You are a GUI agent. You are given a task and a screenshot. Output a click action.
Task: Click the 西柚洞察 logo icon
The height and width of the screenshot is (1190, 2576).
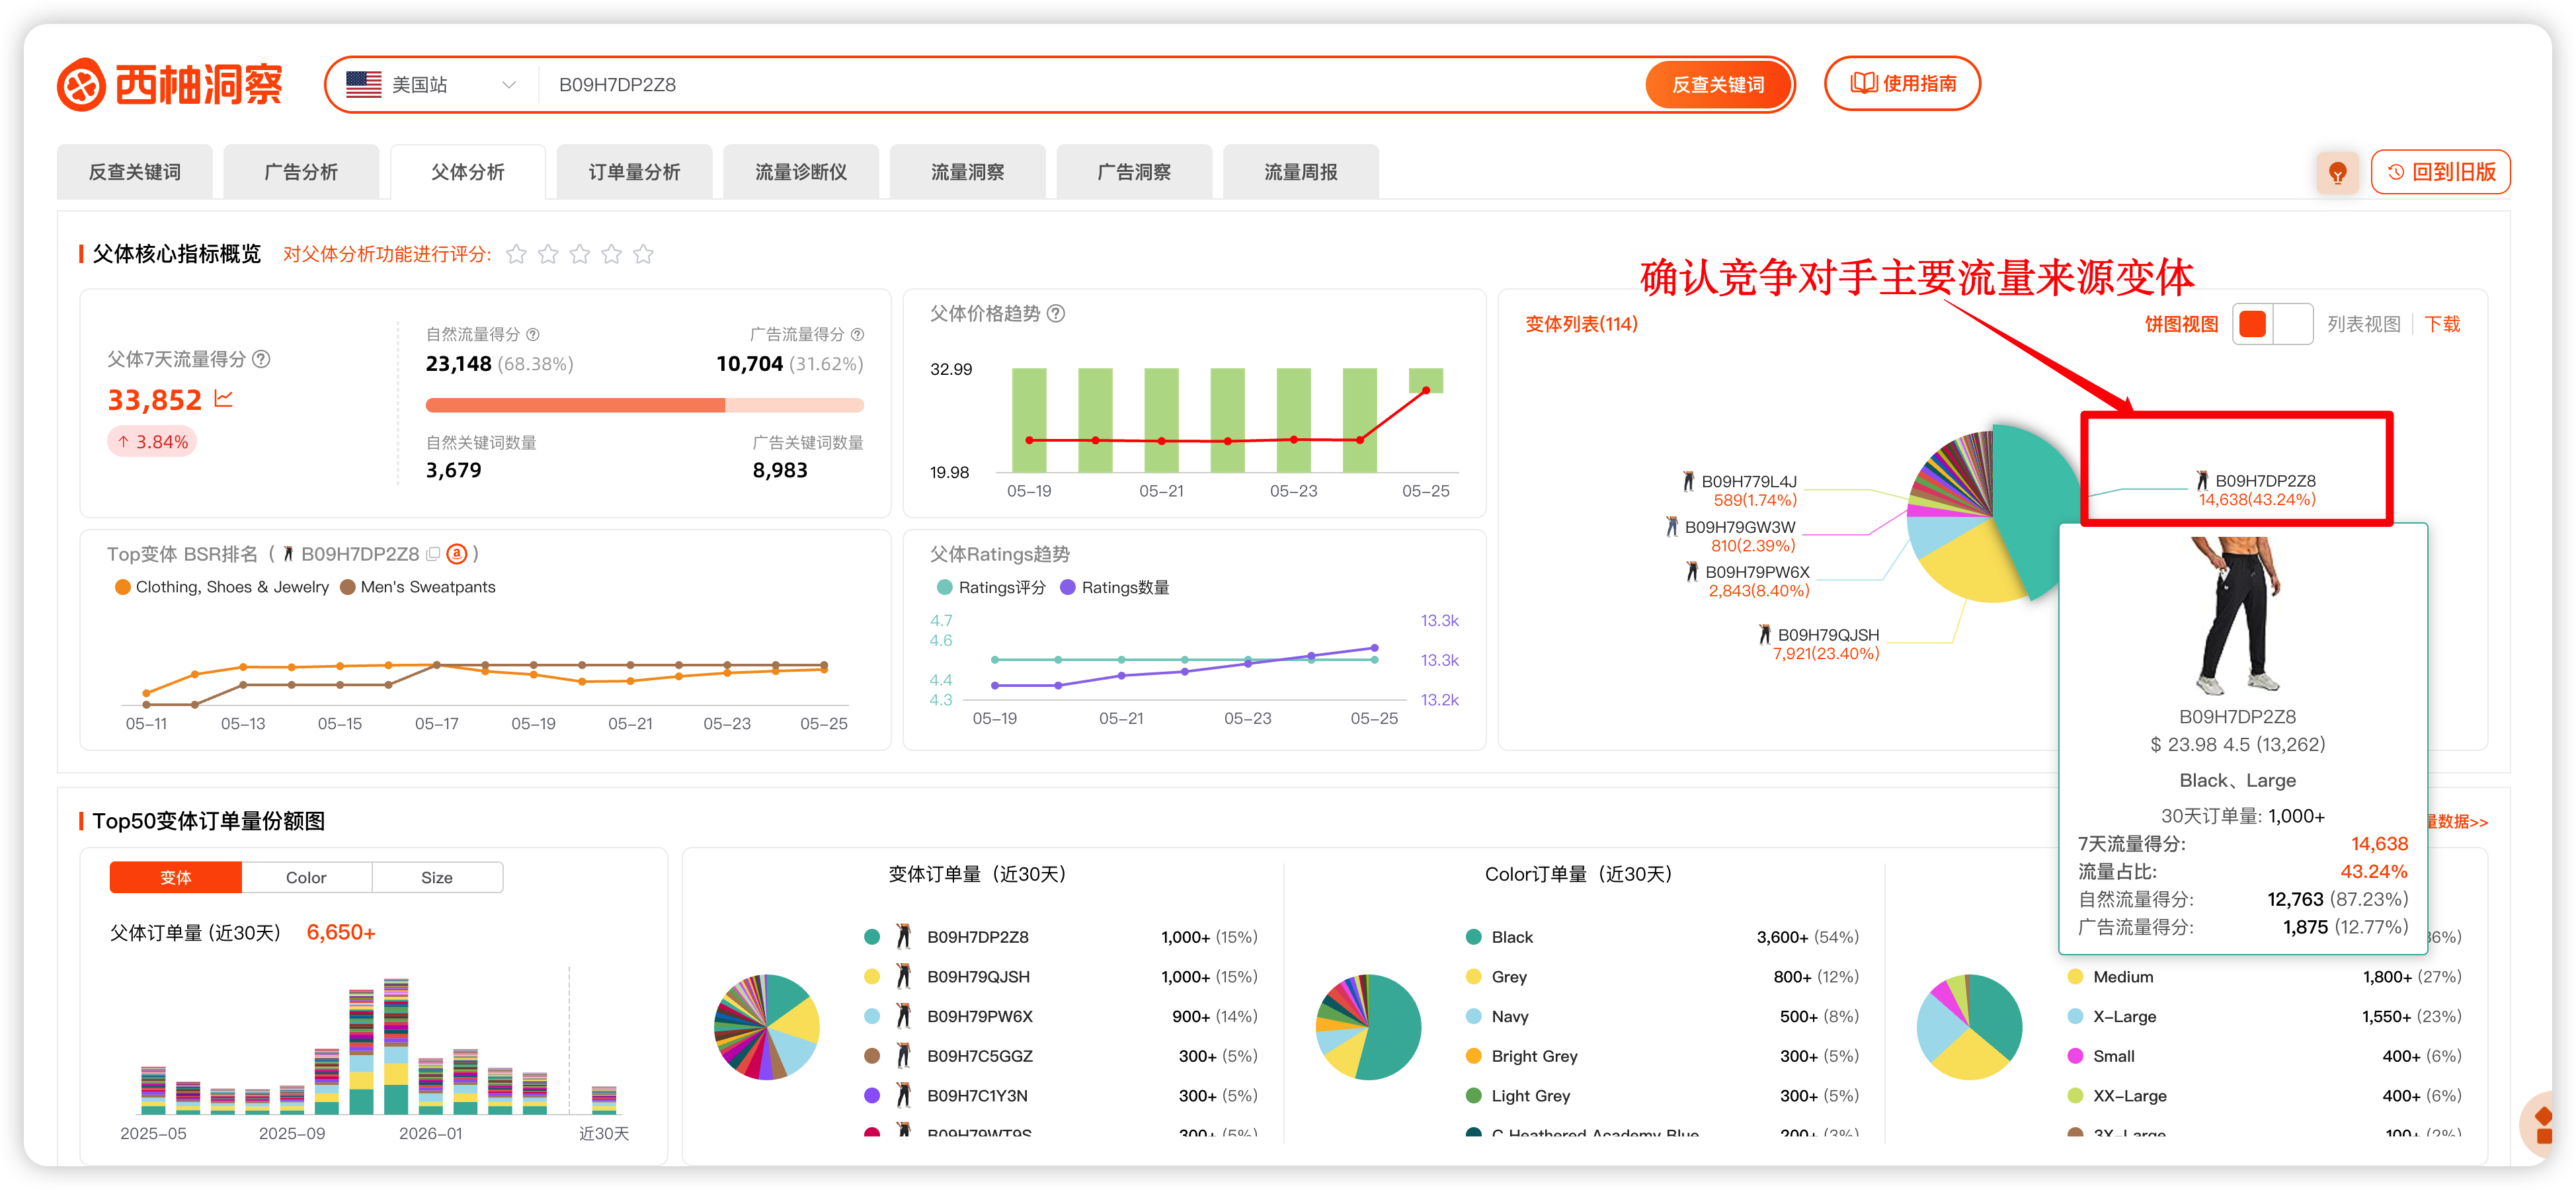tap(81, 84)
